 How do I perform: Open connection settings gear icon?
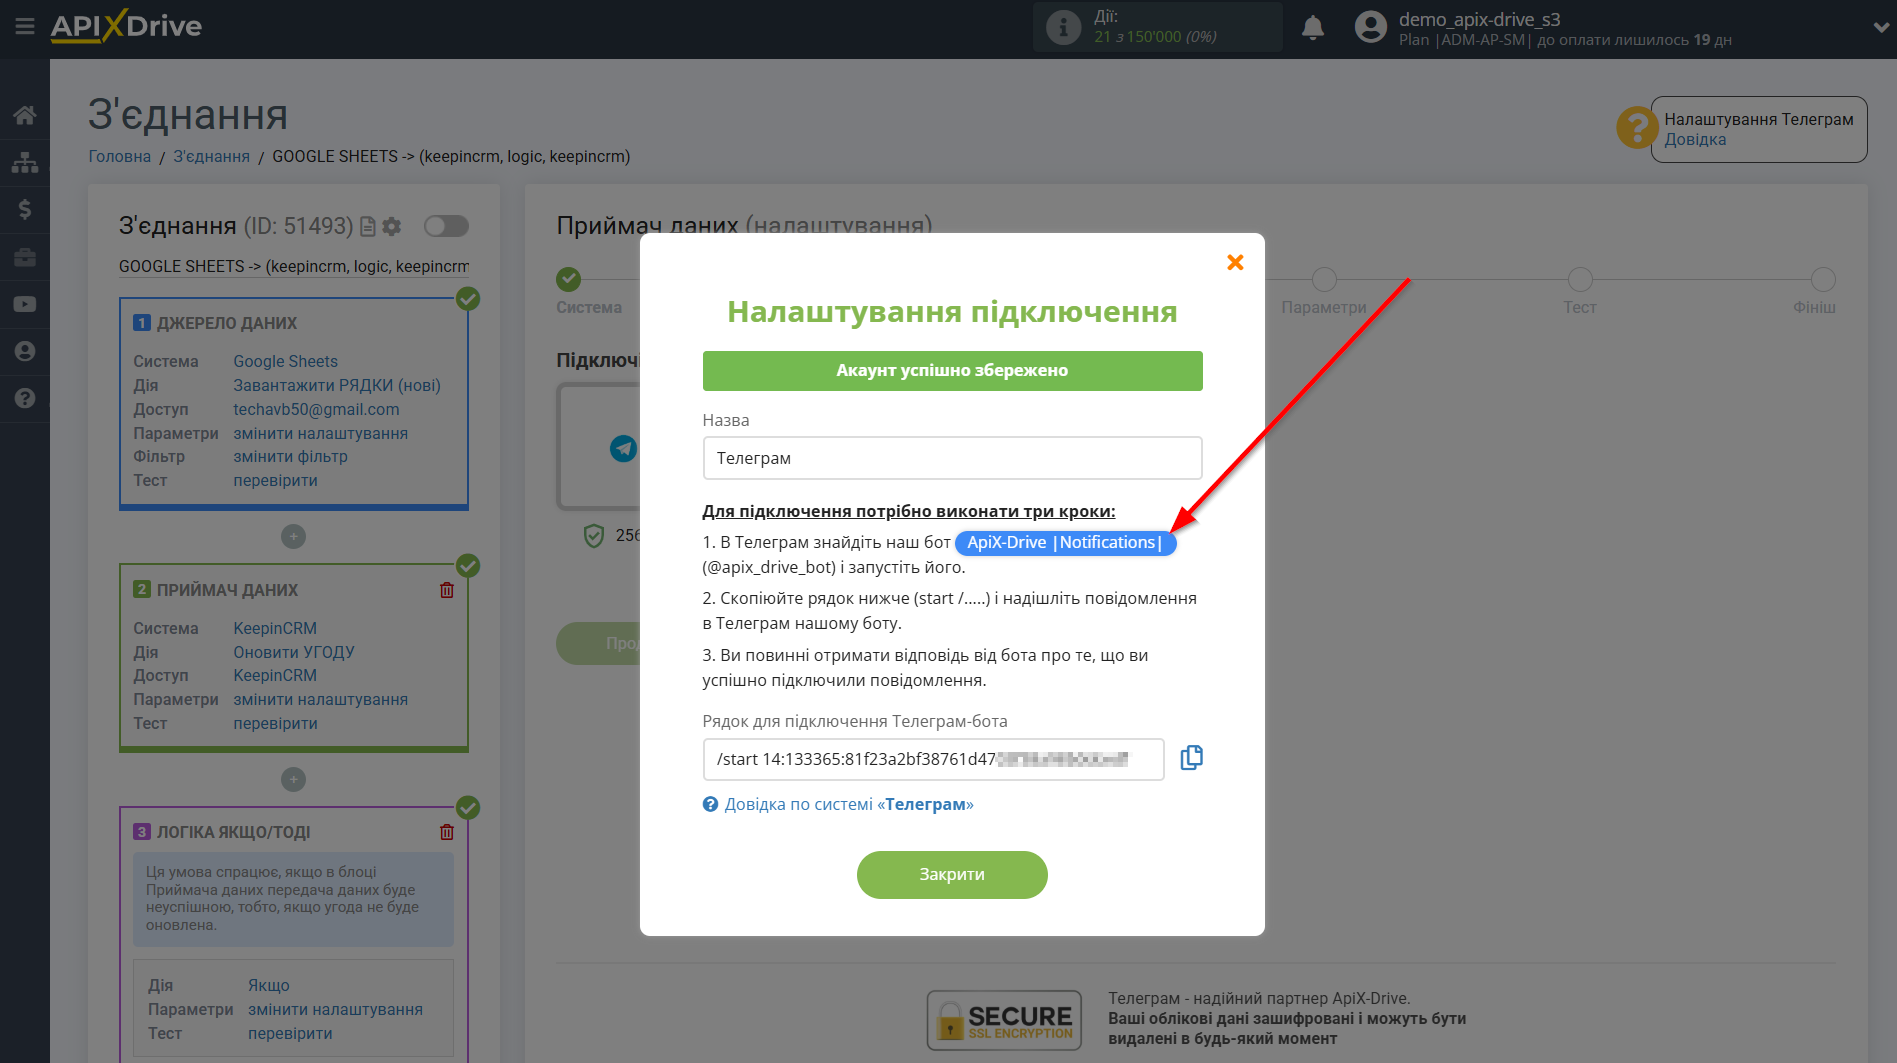coord(392,227)
